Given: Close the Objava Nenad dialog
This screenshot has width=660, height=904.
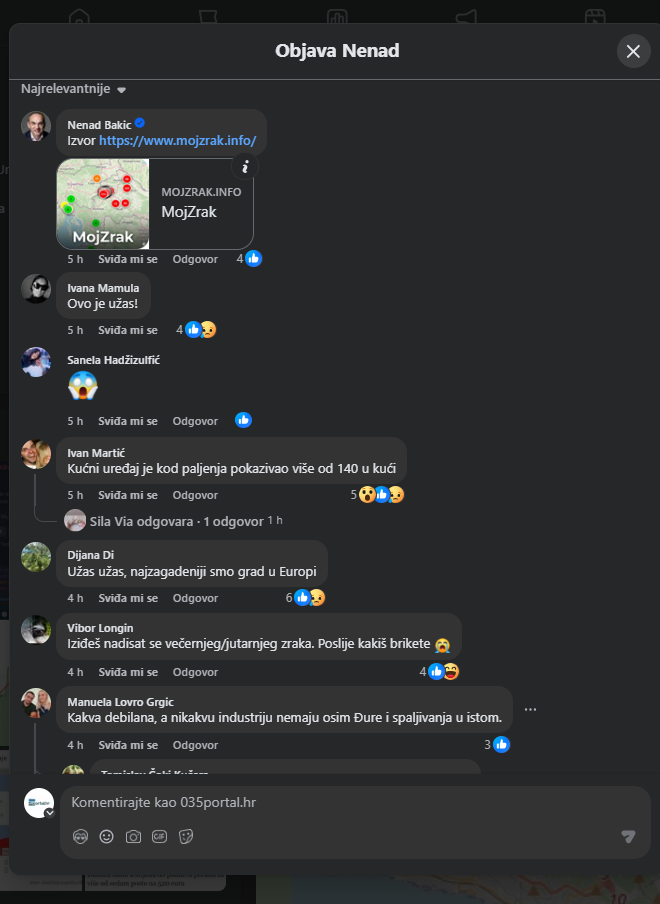Looking at the screenshot, I should (x=633, y=51).
